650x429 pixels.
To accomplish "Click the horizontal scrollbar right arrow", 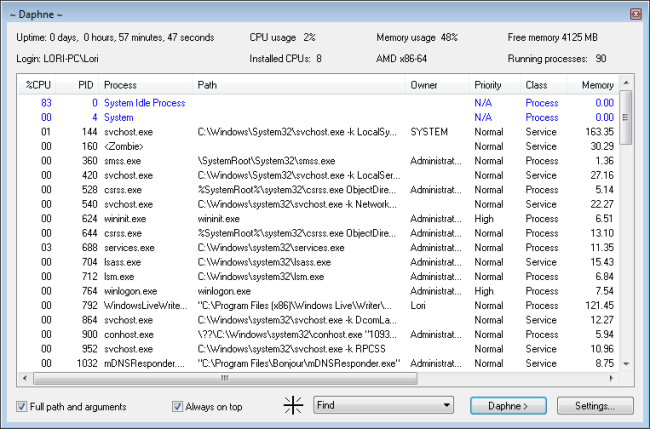I will (x=611, y=378).
